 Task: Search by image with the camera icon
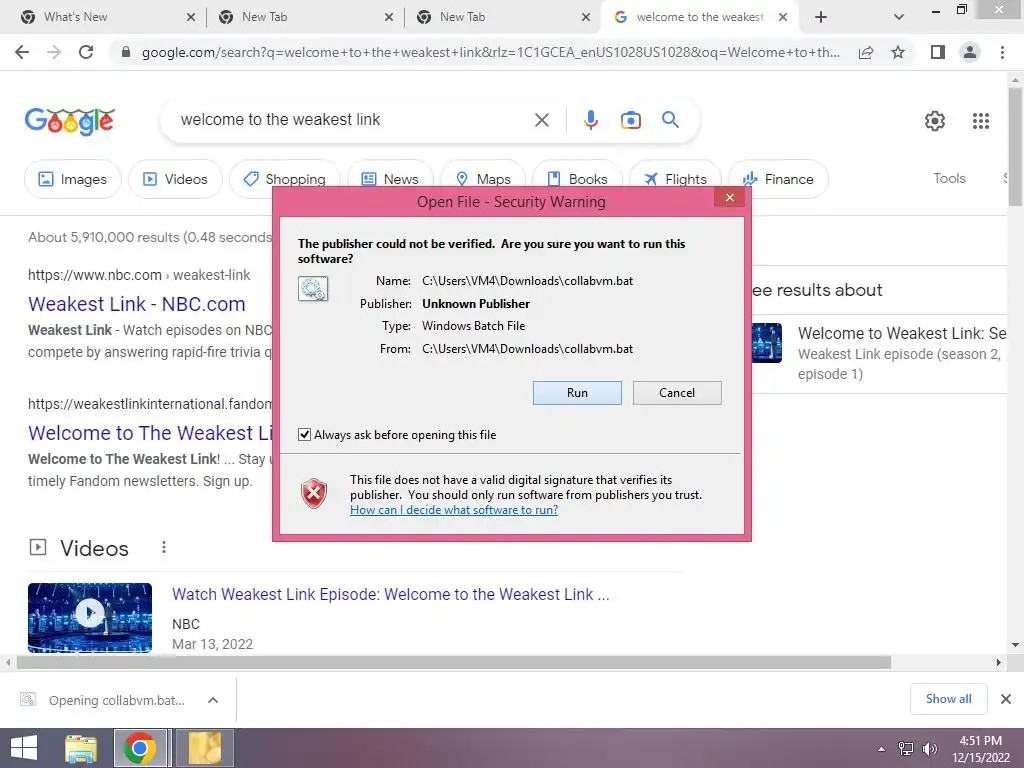(x=630, y=120)
